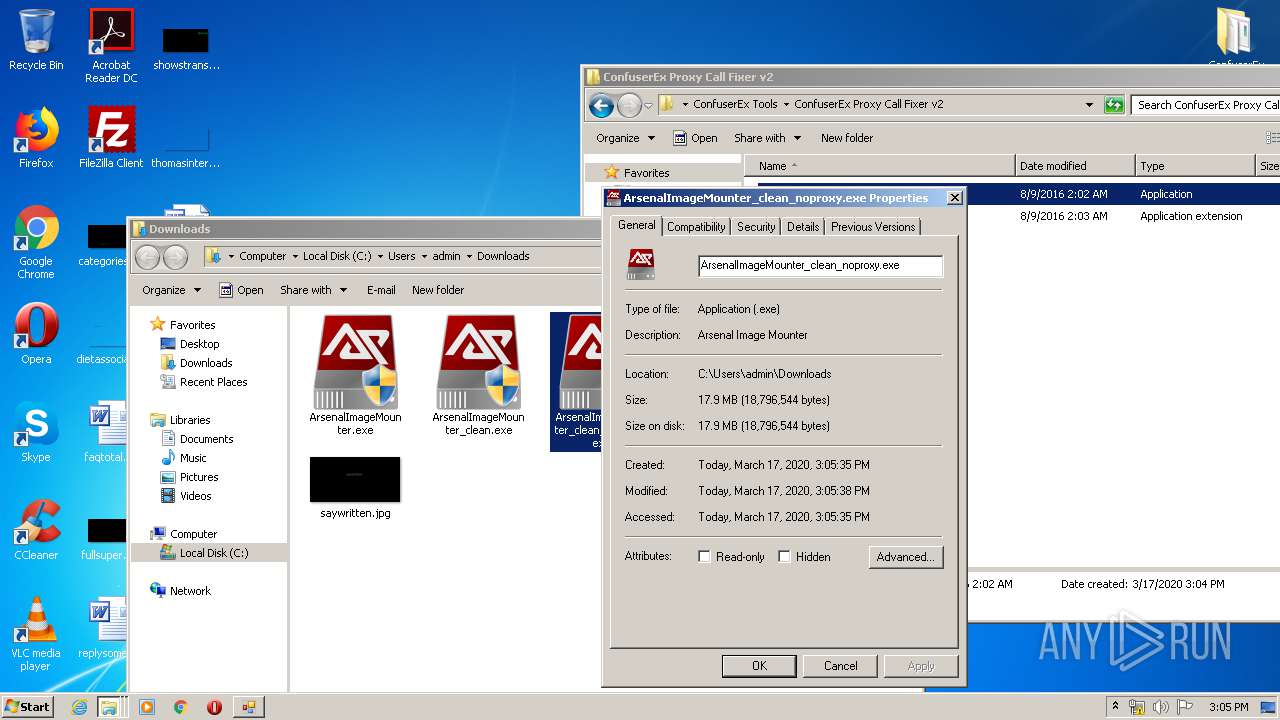Open Advanced attributes dialog
Viewport: 1280px width, 720px height.
click(905, 557)
